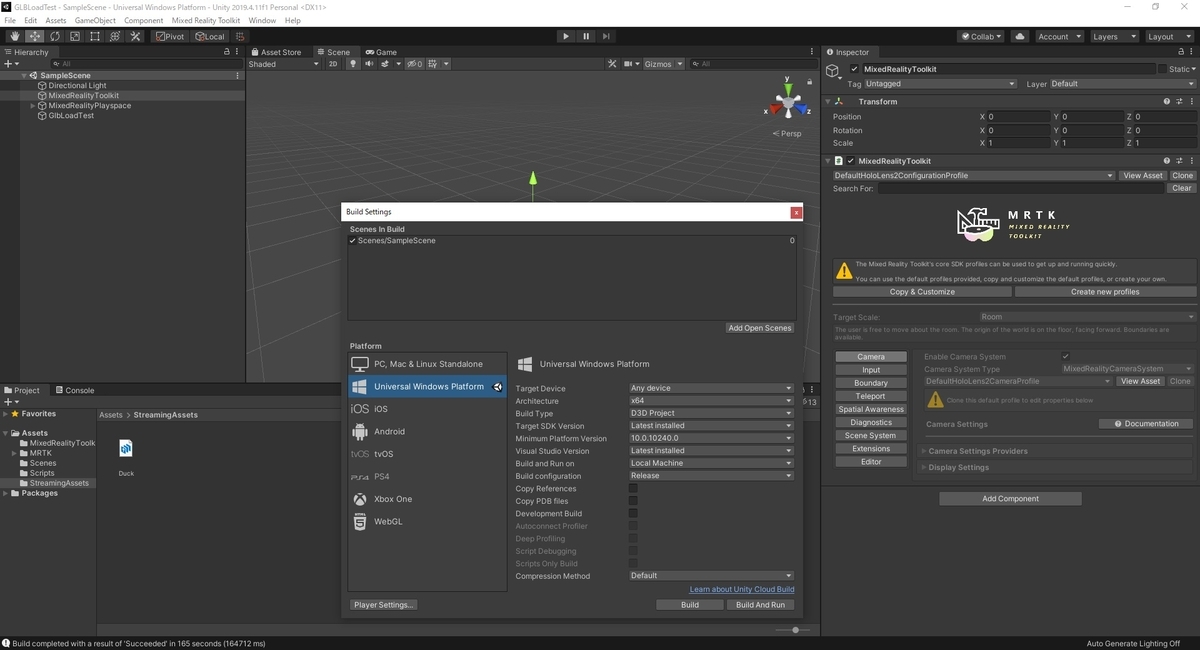Click Add Open Scenes button
The width and height of the screenshot is (1200, 650).
(x=760, y=328)
